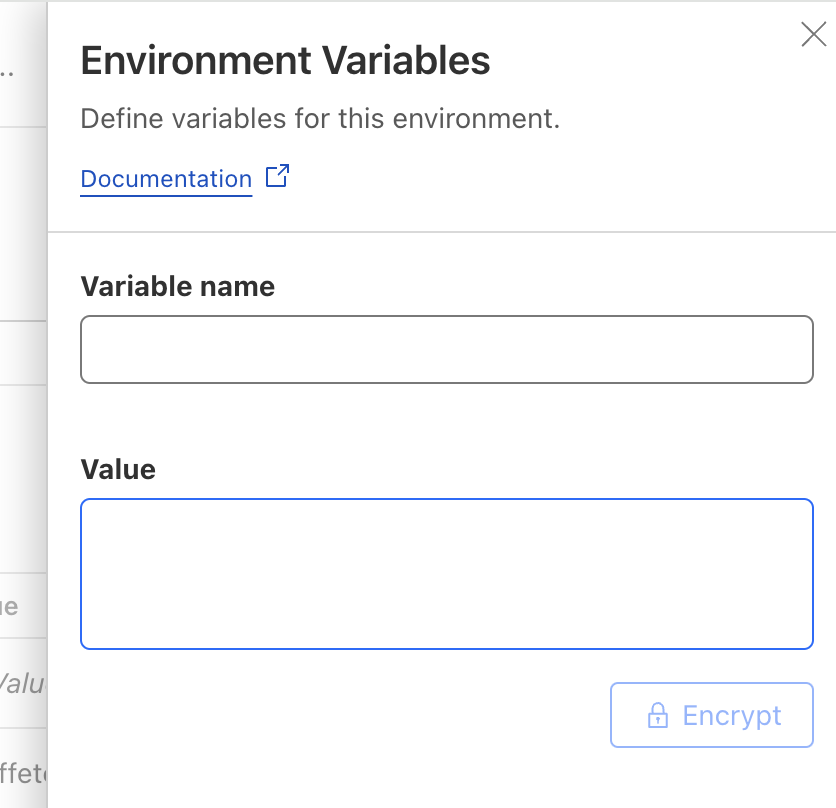
Task: Click empty space right of Documentation link
Action: point(550,179)
